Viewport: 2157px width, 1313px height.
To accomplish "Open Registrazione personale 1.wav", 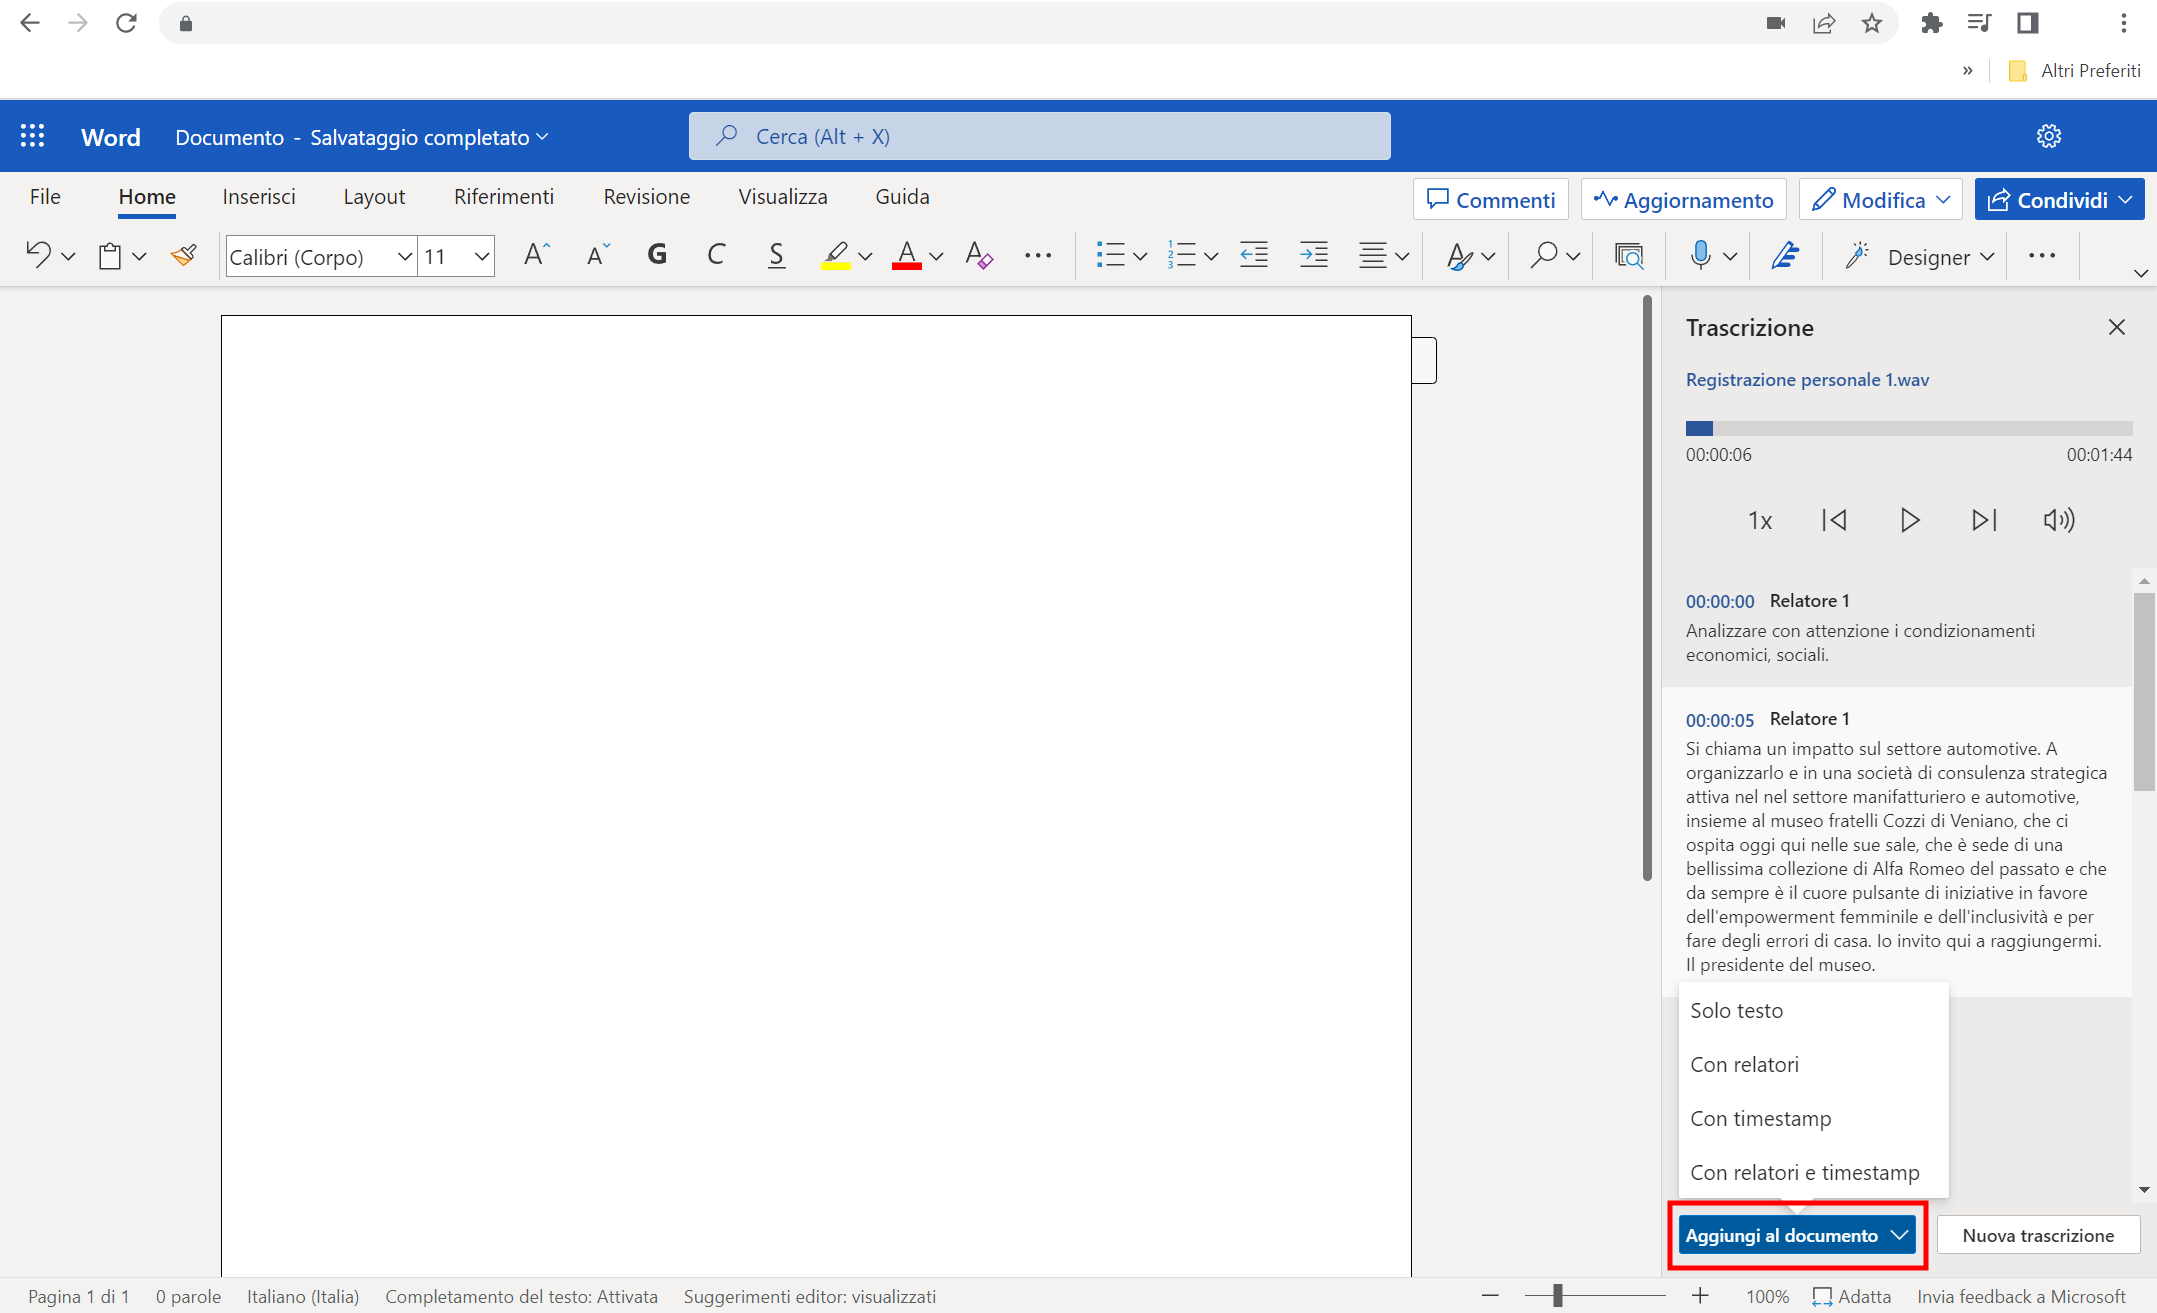I will (x=1807, y=379).
